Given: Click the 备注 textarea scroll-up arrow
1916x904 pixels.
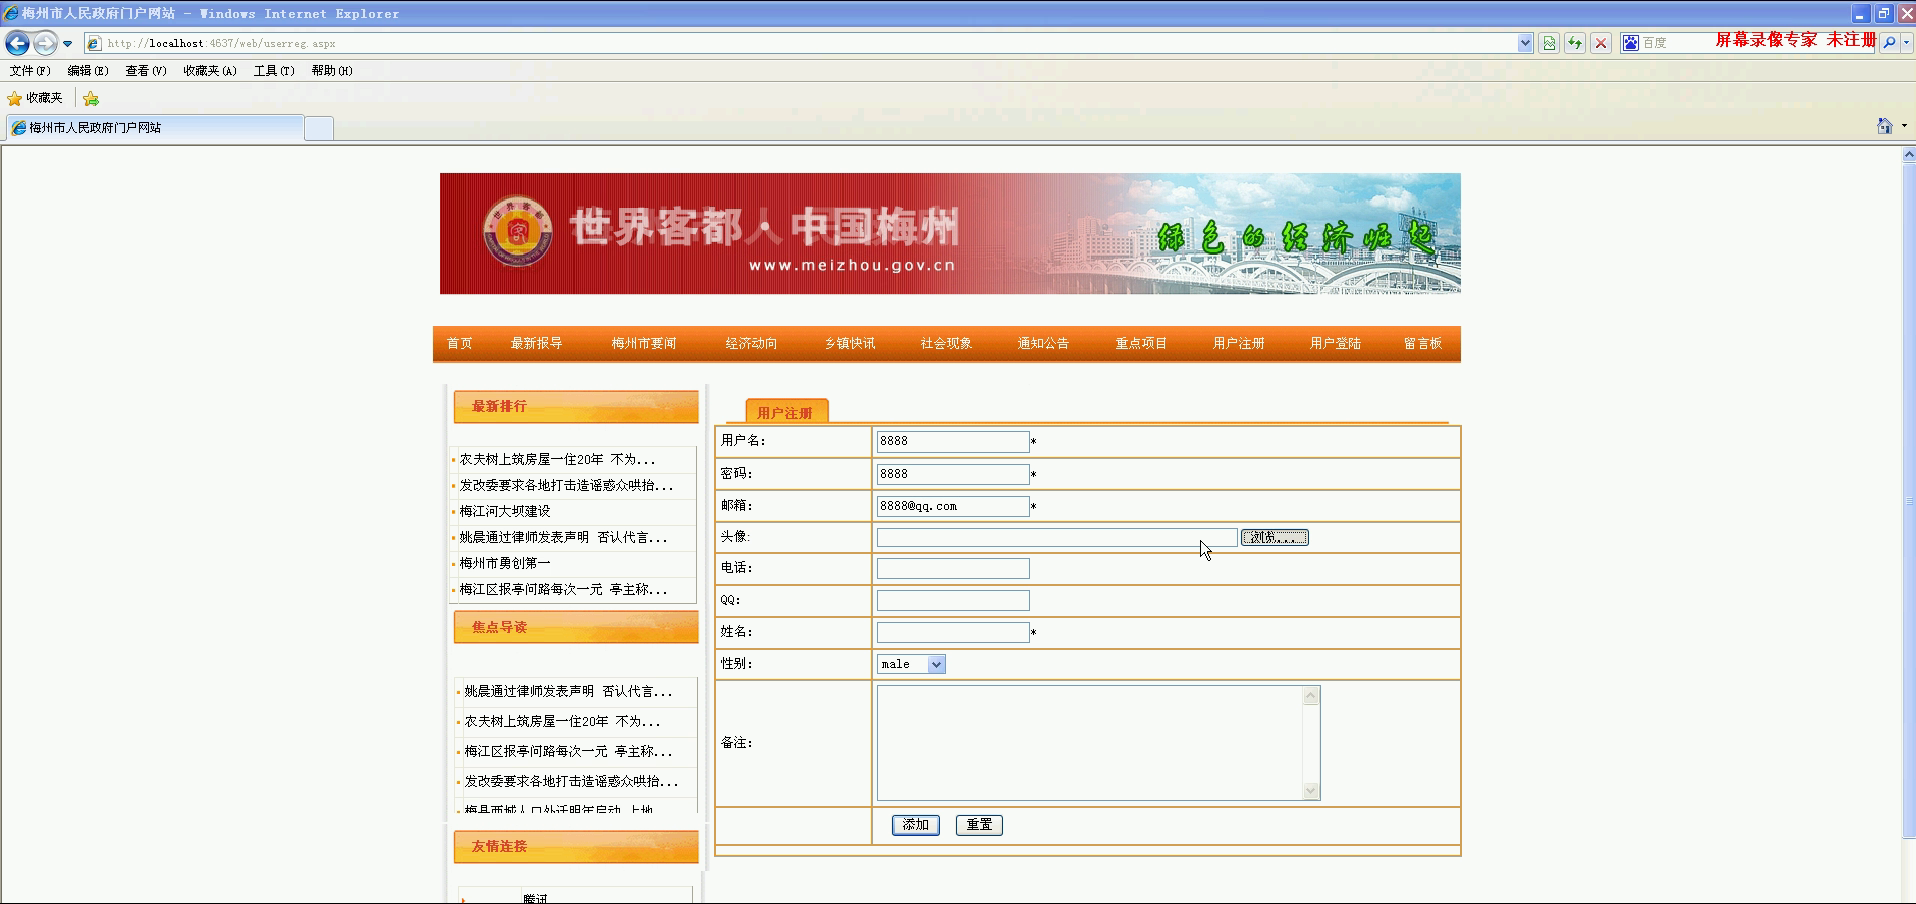Looking at the screenshot, I should pos(1311,696).
